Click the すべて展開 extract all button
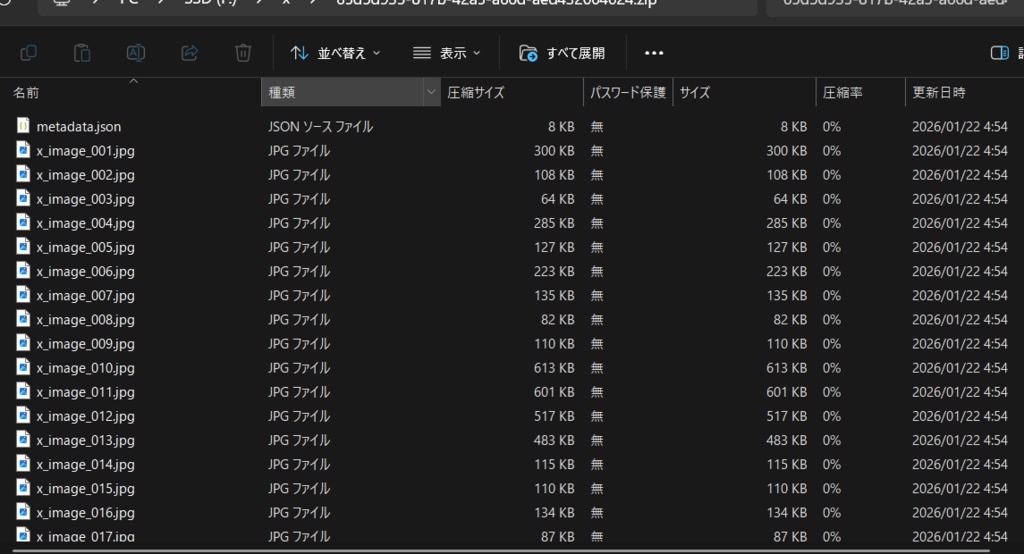 pos(562,53)
